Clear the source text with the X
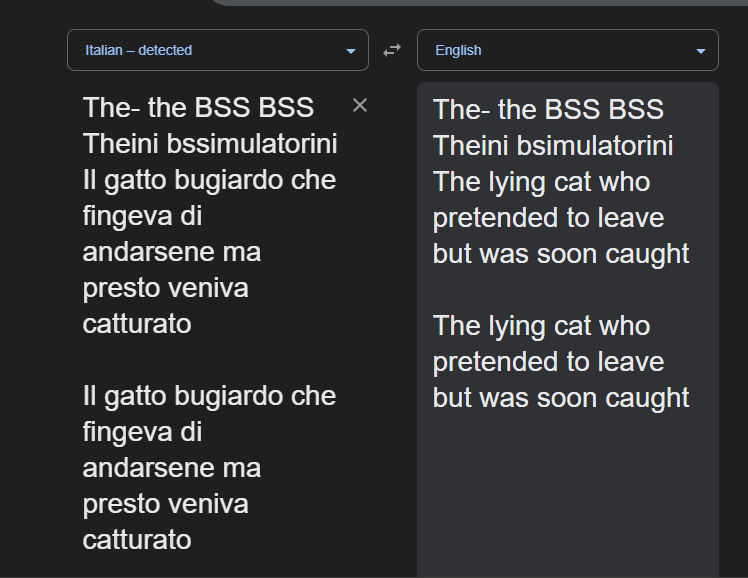This screenshot has width=748, height=578. tap(360, 106)
